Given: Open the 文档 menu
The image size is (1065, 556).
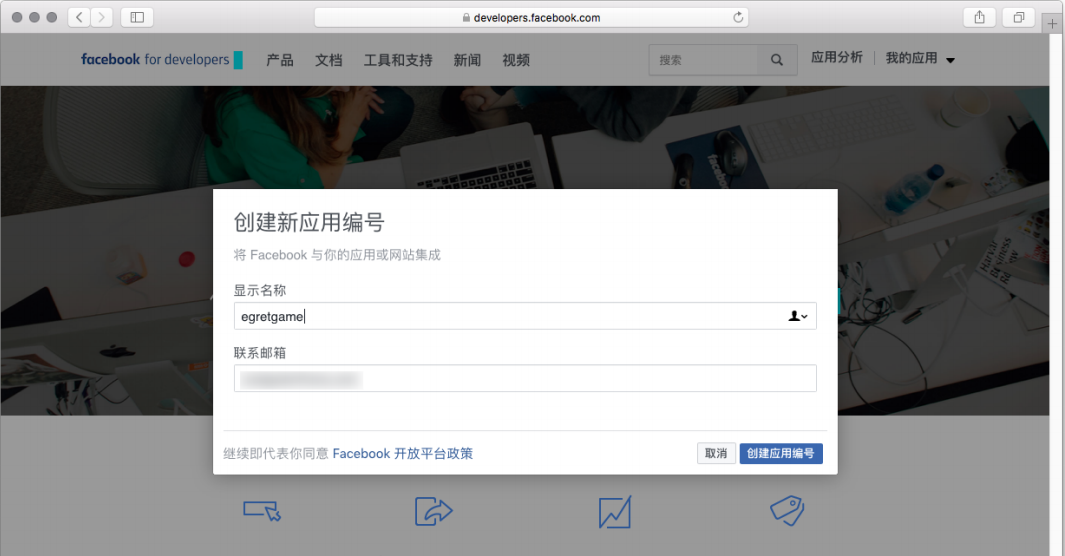Looking at the screenshot, I should pos(329,60).
